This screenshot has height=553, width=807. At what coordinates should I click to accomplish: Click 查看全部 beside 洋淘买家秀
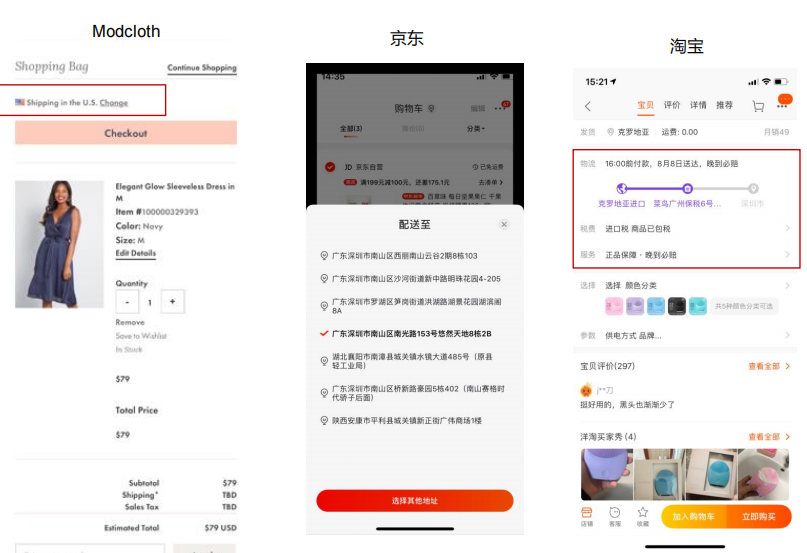pos(768,437)
